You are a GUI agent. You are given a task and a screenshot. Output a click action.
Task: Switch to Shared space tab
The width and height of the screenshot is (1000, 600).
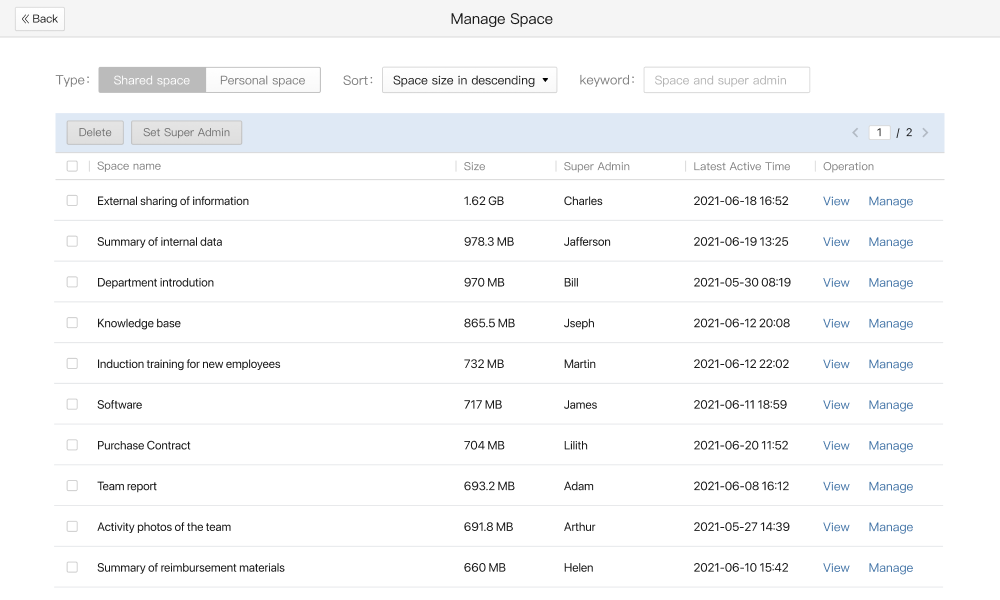[x=152, y=80]
